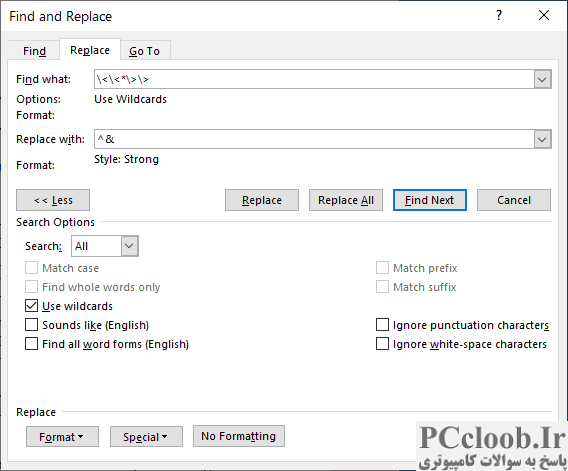Open the Format menu button
The image size is (568, 471).
[62, 437]
